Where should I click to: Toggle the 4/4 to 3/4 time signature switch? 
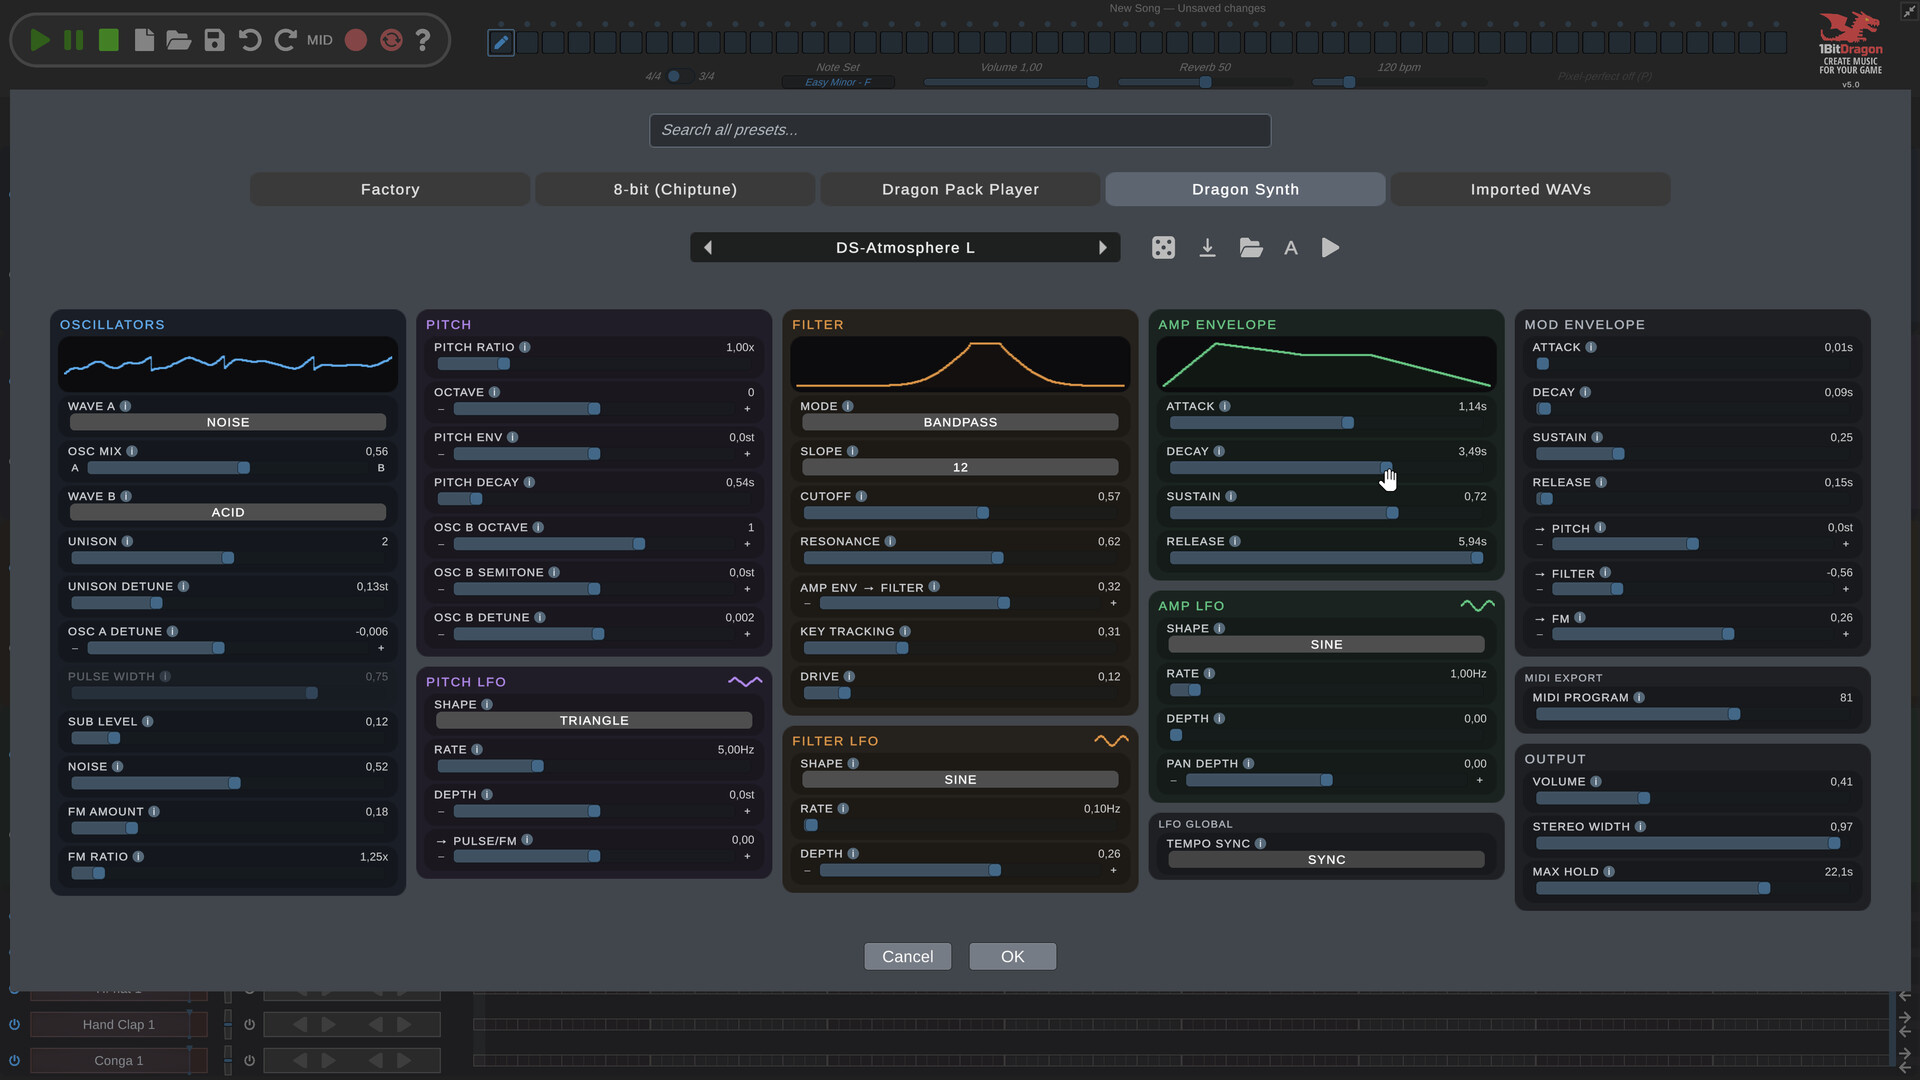pyautogui.click(x=679, y=76)
